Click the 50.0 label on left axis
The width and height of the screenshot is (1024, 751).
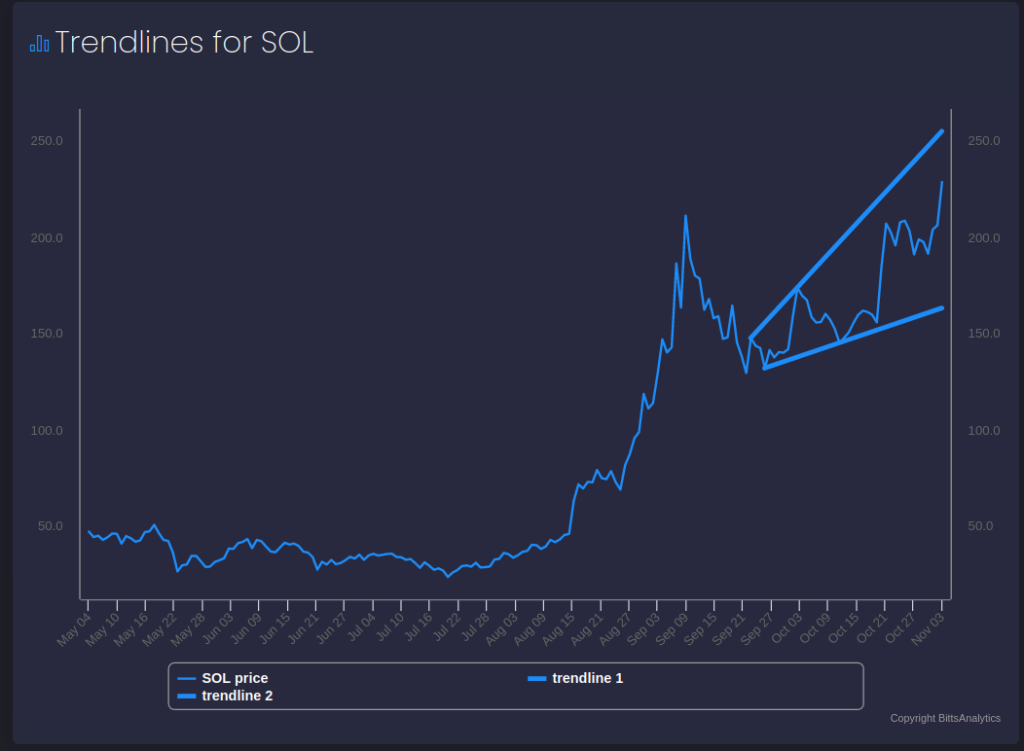click(50, 526)
